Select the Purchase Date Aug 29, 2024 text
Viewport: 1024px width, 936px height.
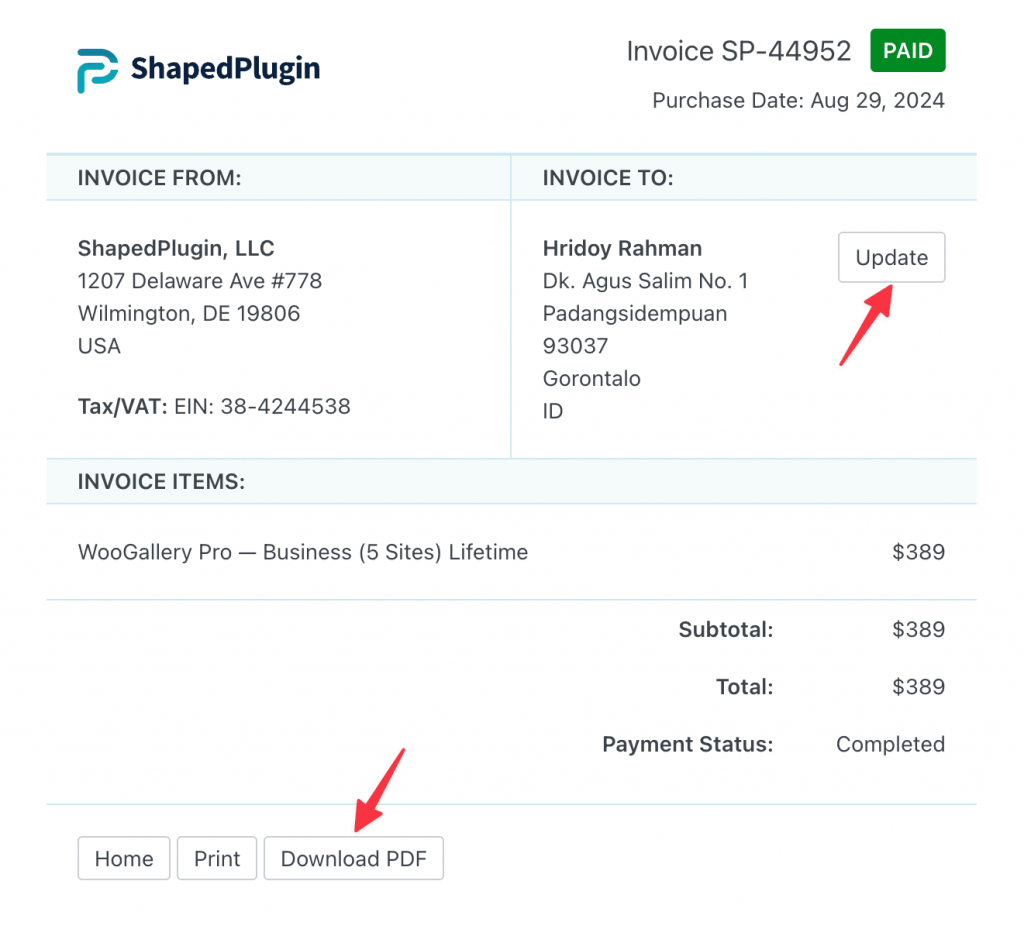click(798, 101)
